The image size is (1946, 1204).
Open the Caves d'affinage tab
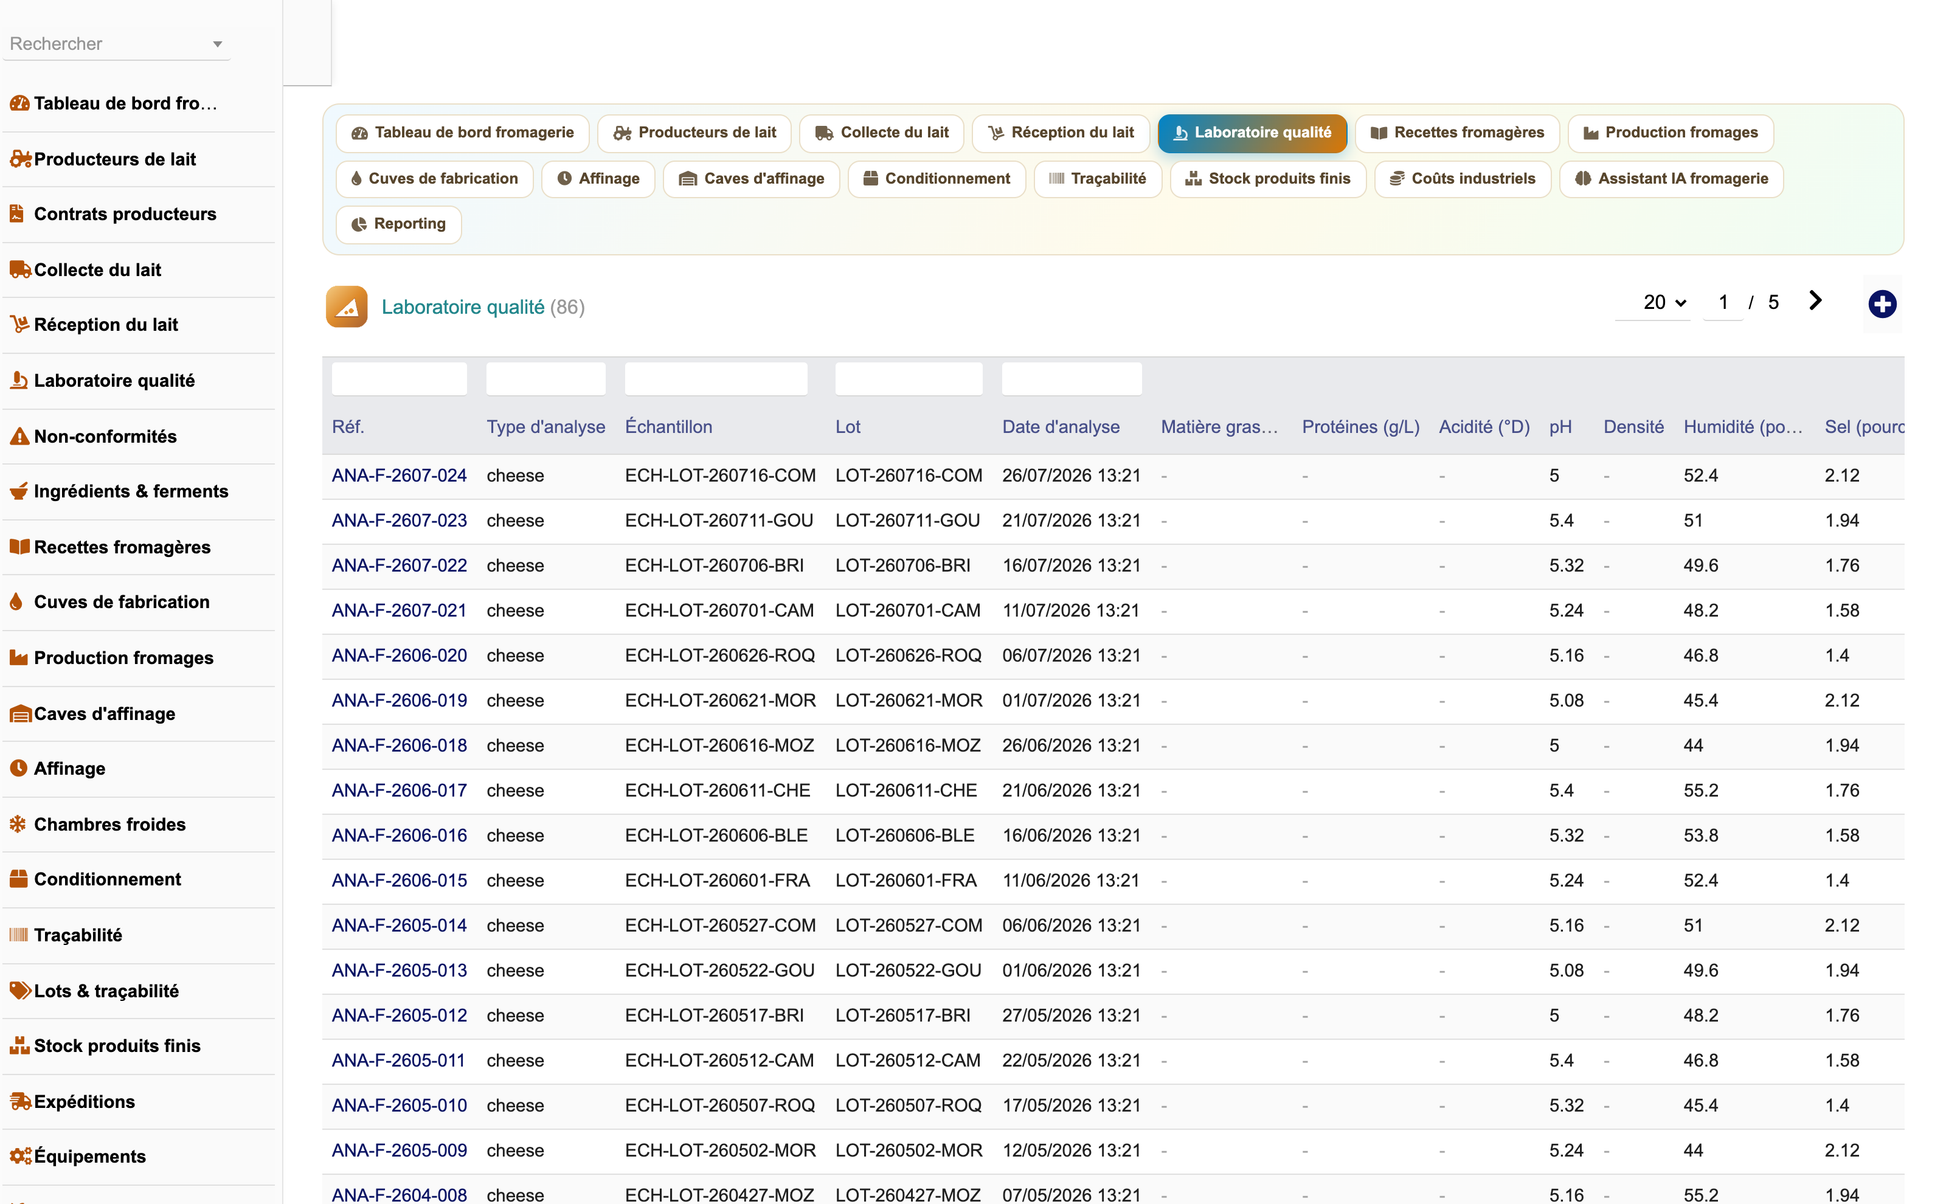[x=751, y=179]
